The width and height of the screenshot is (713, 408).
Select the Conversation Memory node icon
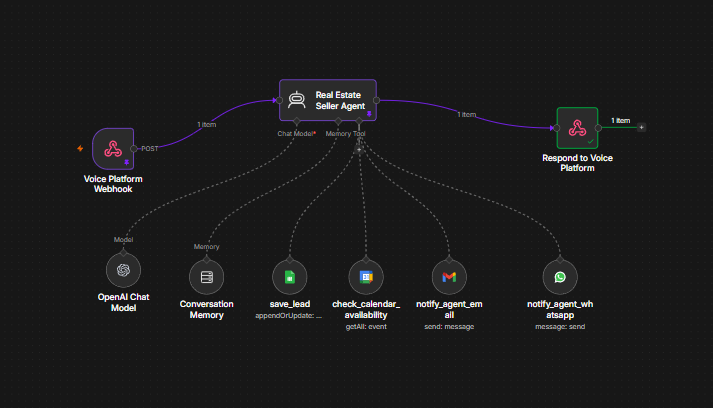coord(206,277)
